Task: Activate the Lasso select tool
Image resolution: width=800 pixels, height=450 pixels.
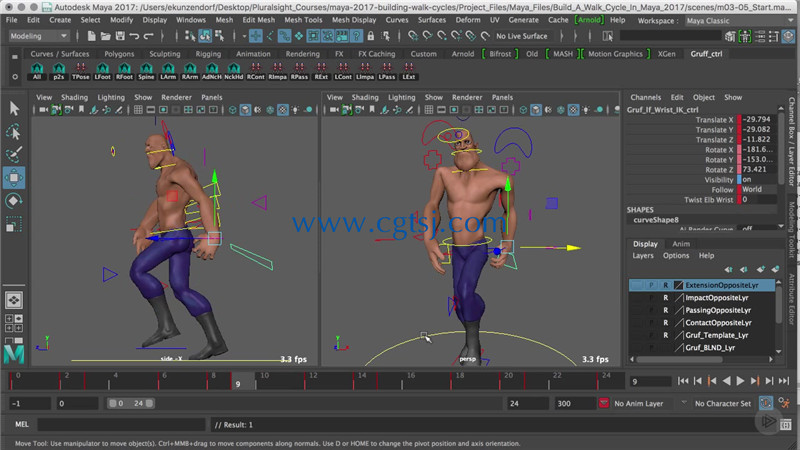Action: coord(14,132)
